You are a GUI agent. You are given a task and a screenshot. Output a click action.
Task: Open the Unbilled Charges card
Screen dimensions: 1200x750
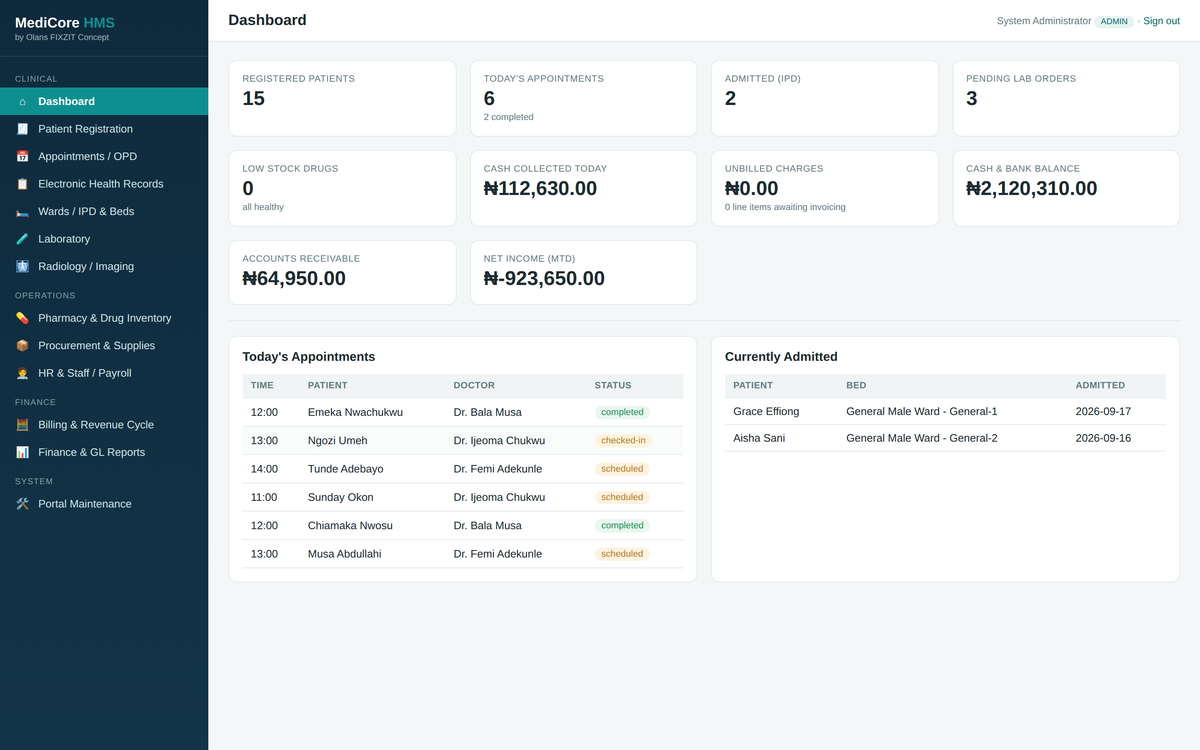825,188
